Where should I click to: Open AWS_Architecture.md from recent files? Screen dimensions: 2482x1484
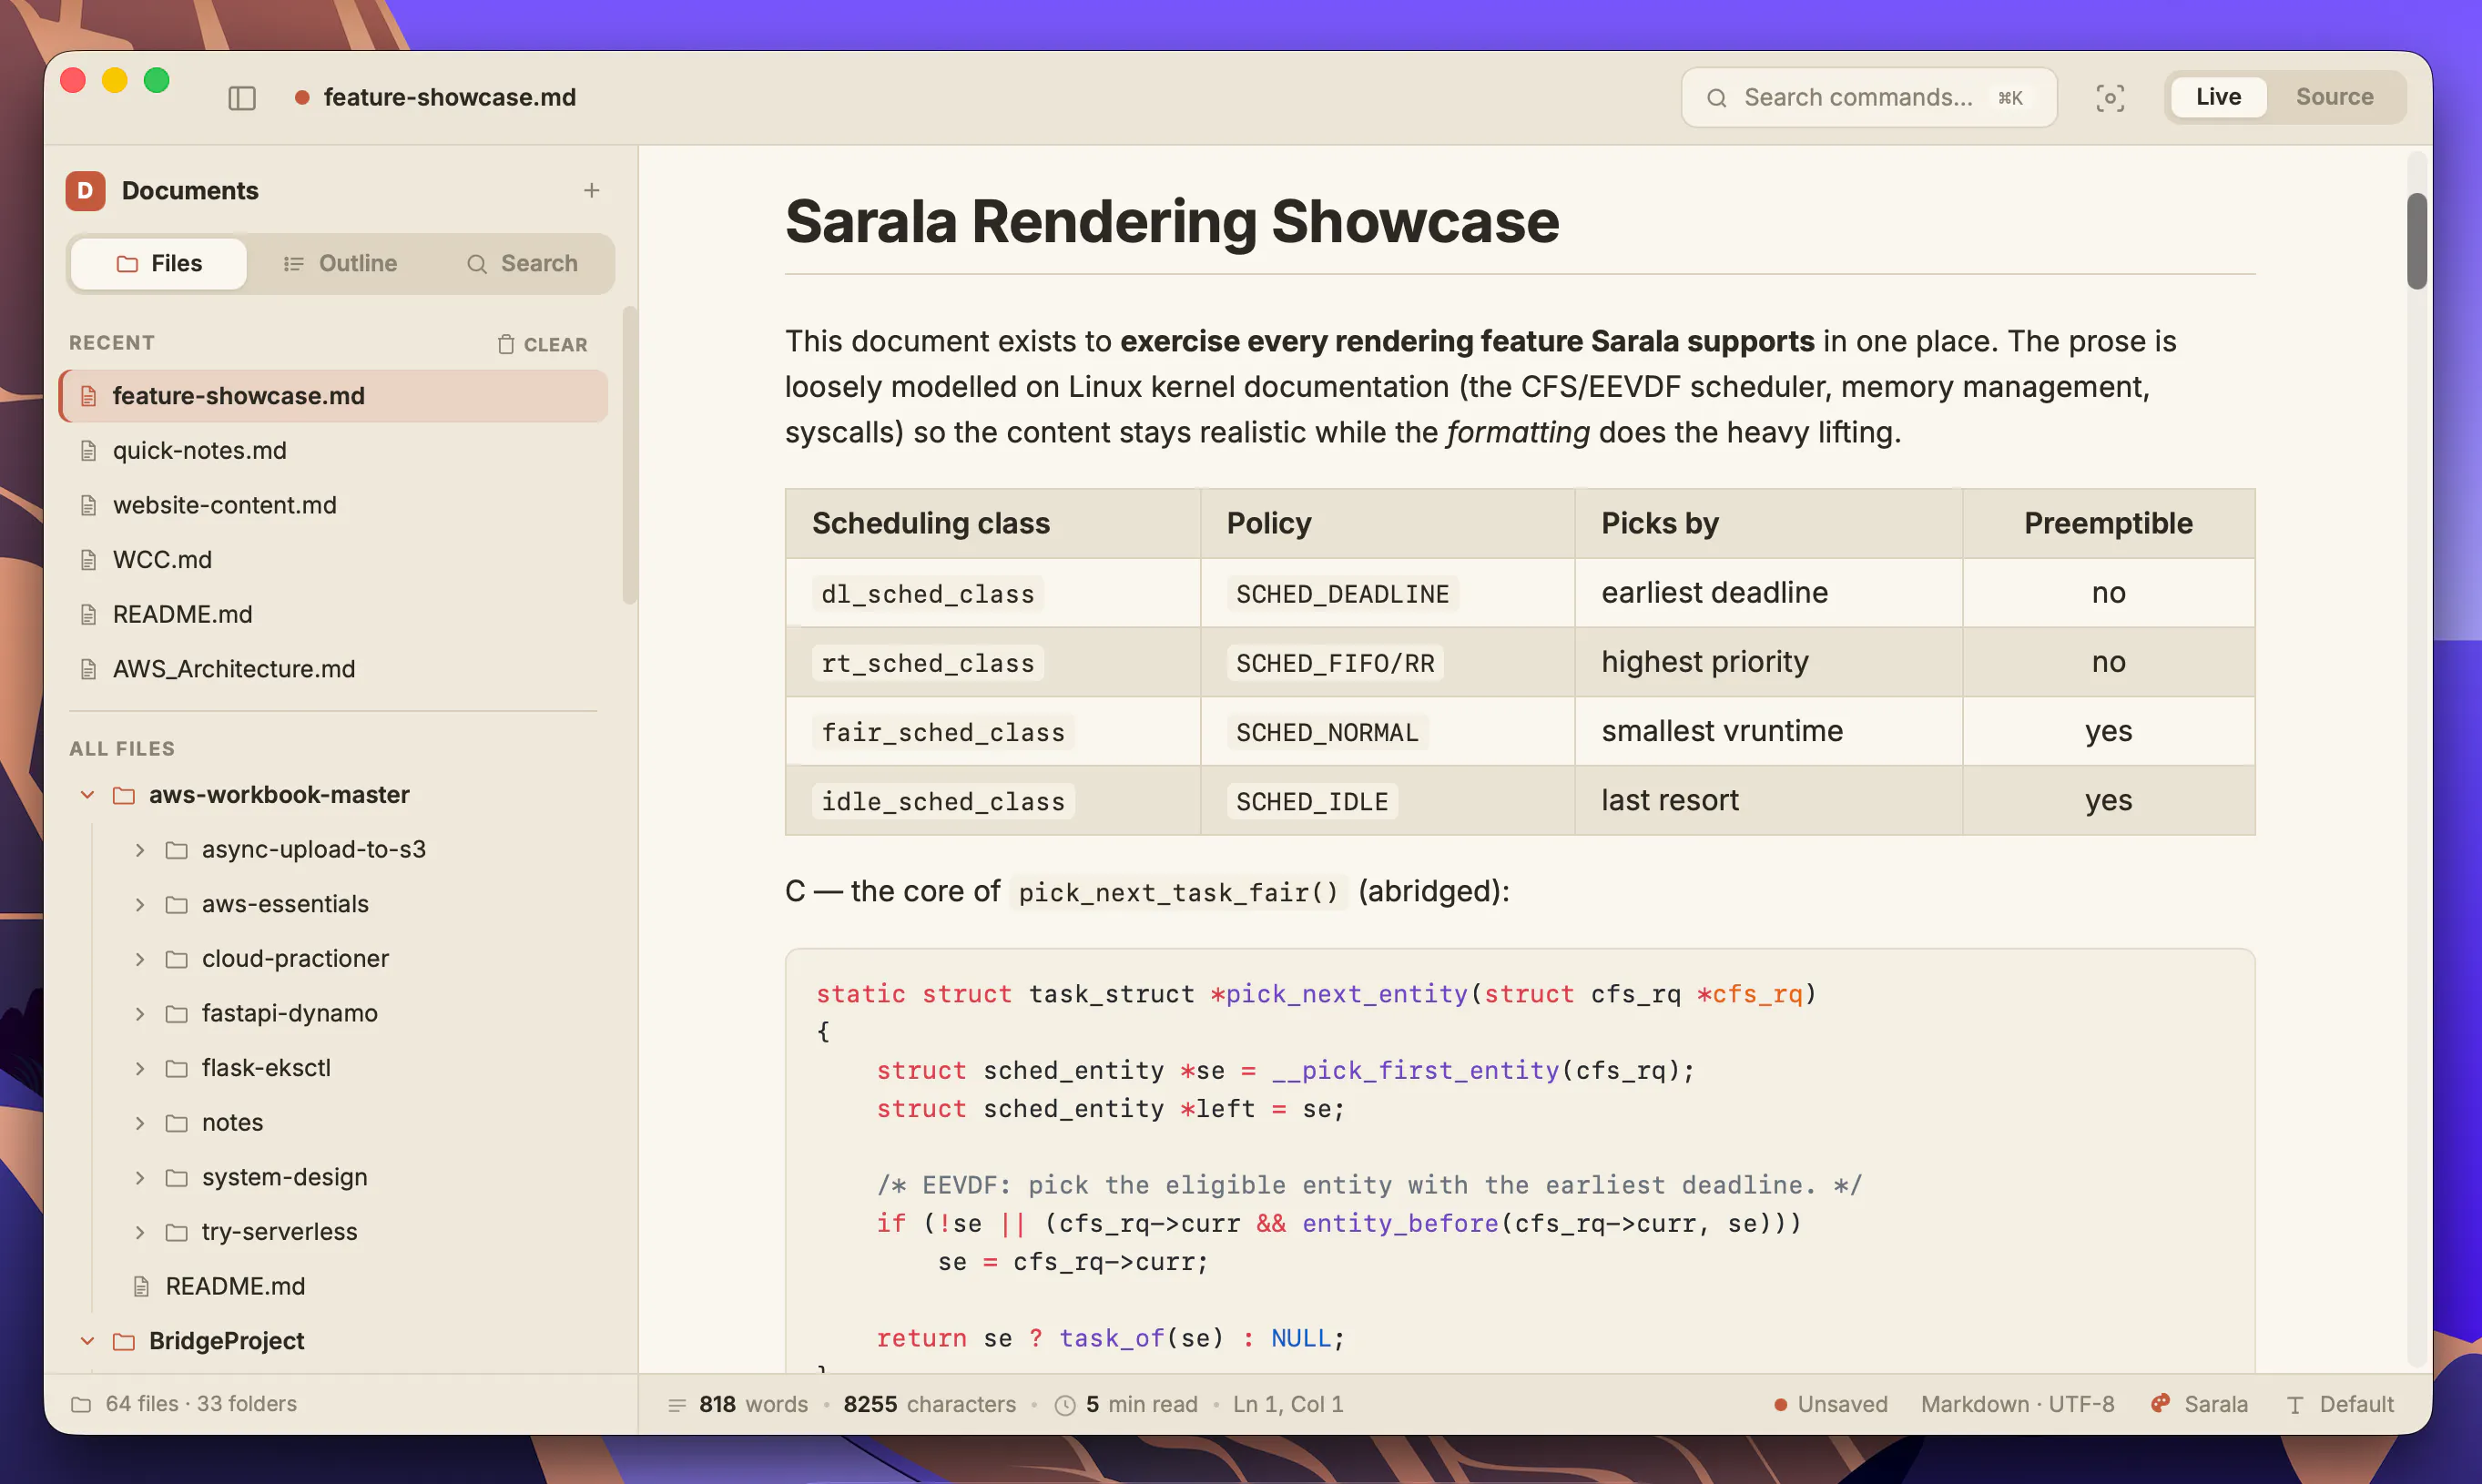(x=334, y=669)
